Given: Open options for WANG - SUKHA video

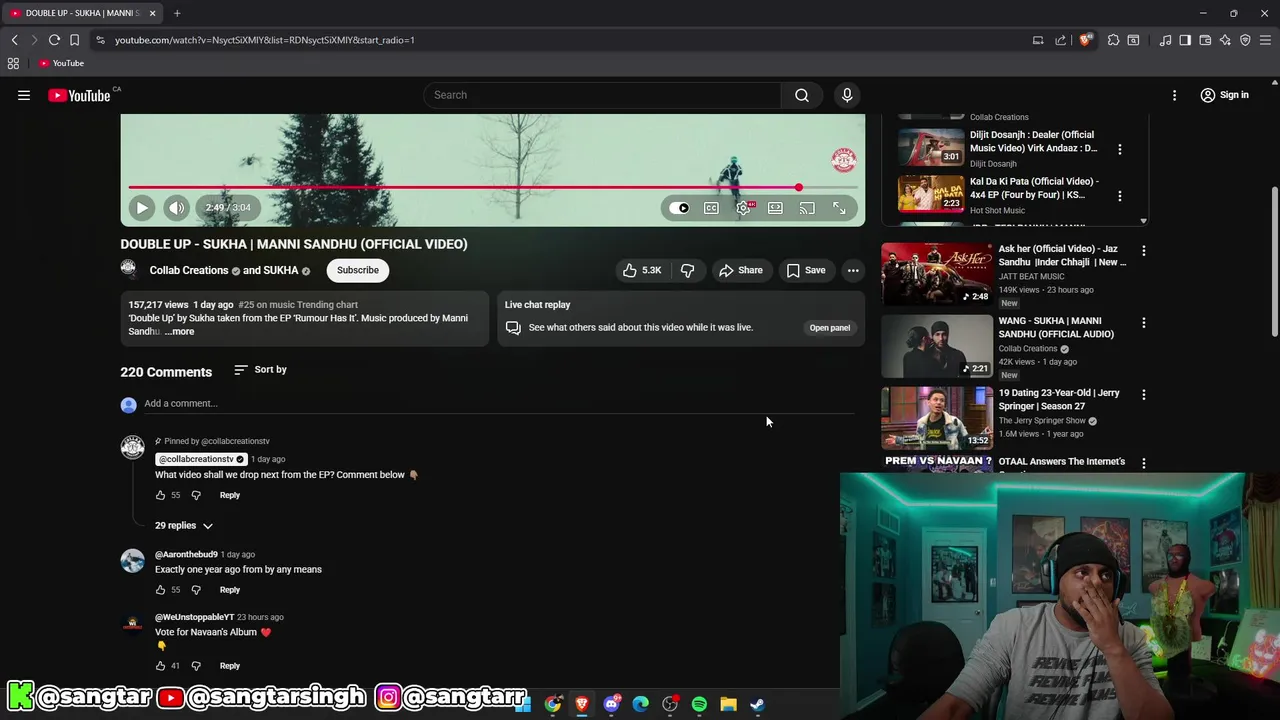Looking at the screenshot, I should pyautogui.click(x=1144, y=323).
